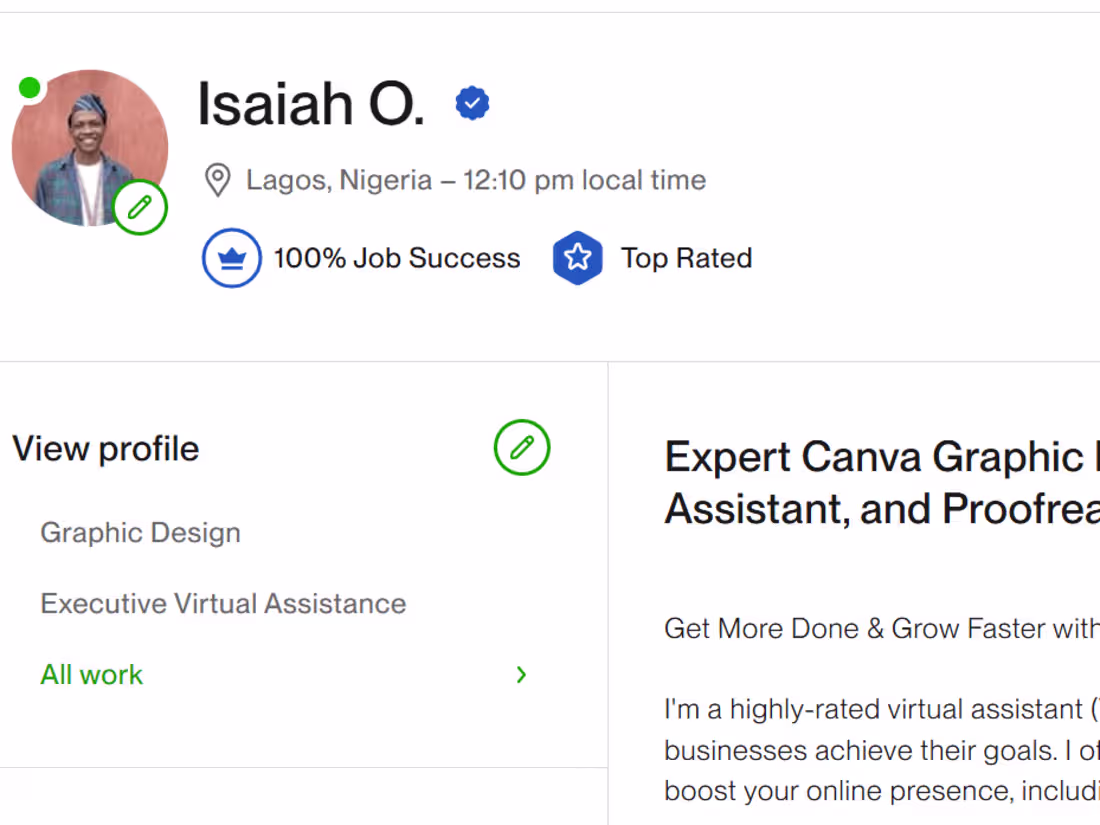
Task: Expand All work using the right chevron
Action: [x=520, y=675]
